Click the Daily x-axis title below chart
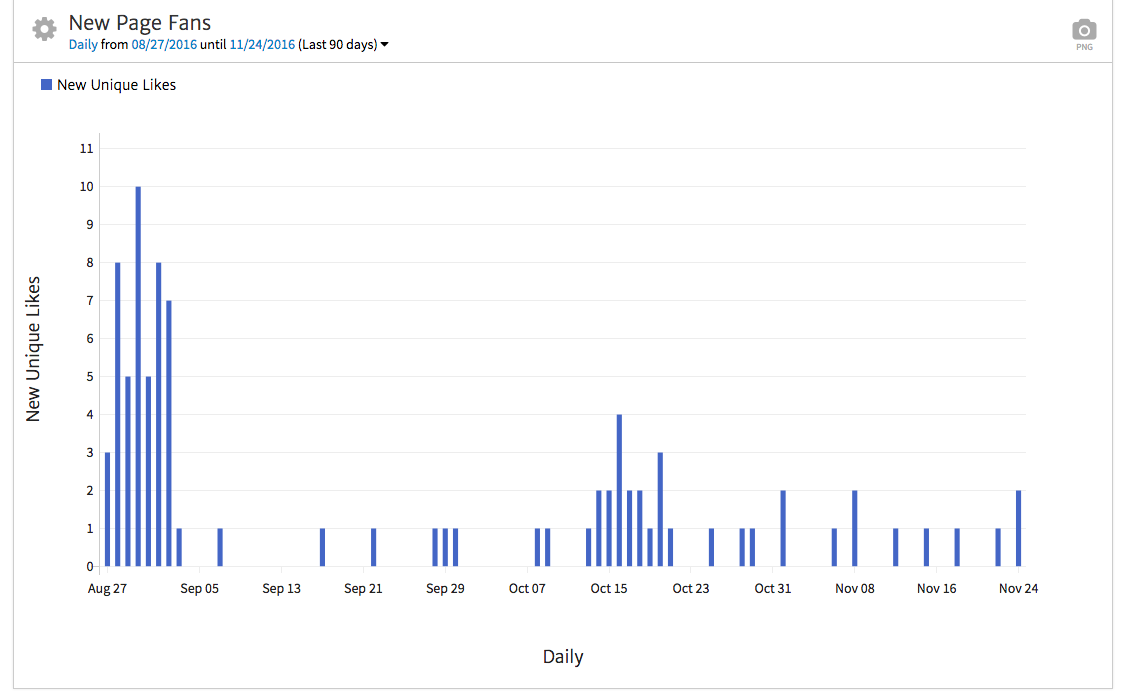 tap(563, 657)
